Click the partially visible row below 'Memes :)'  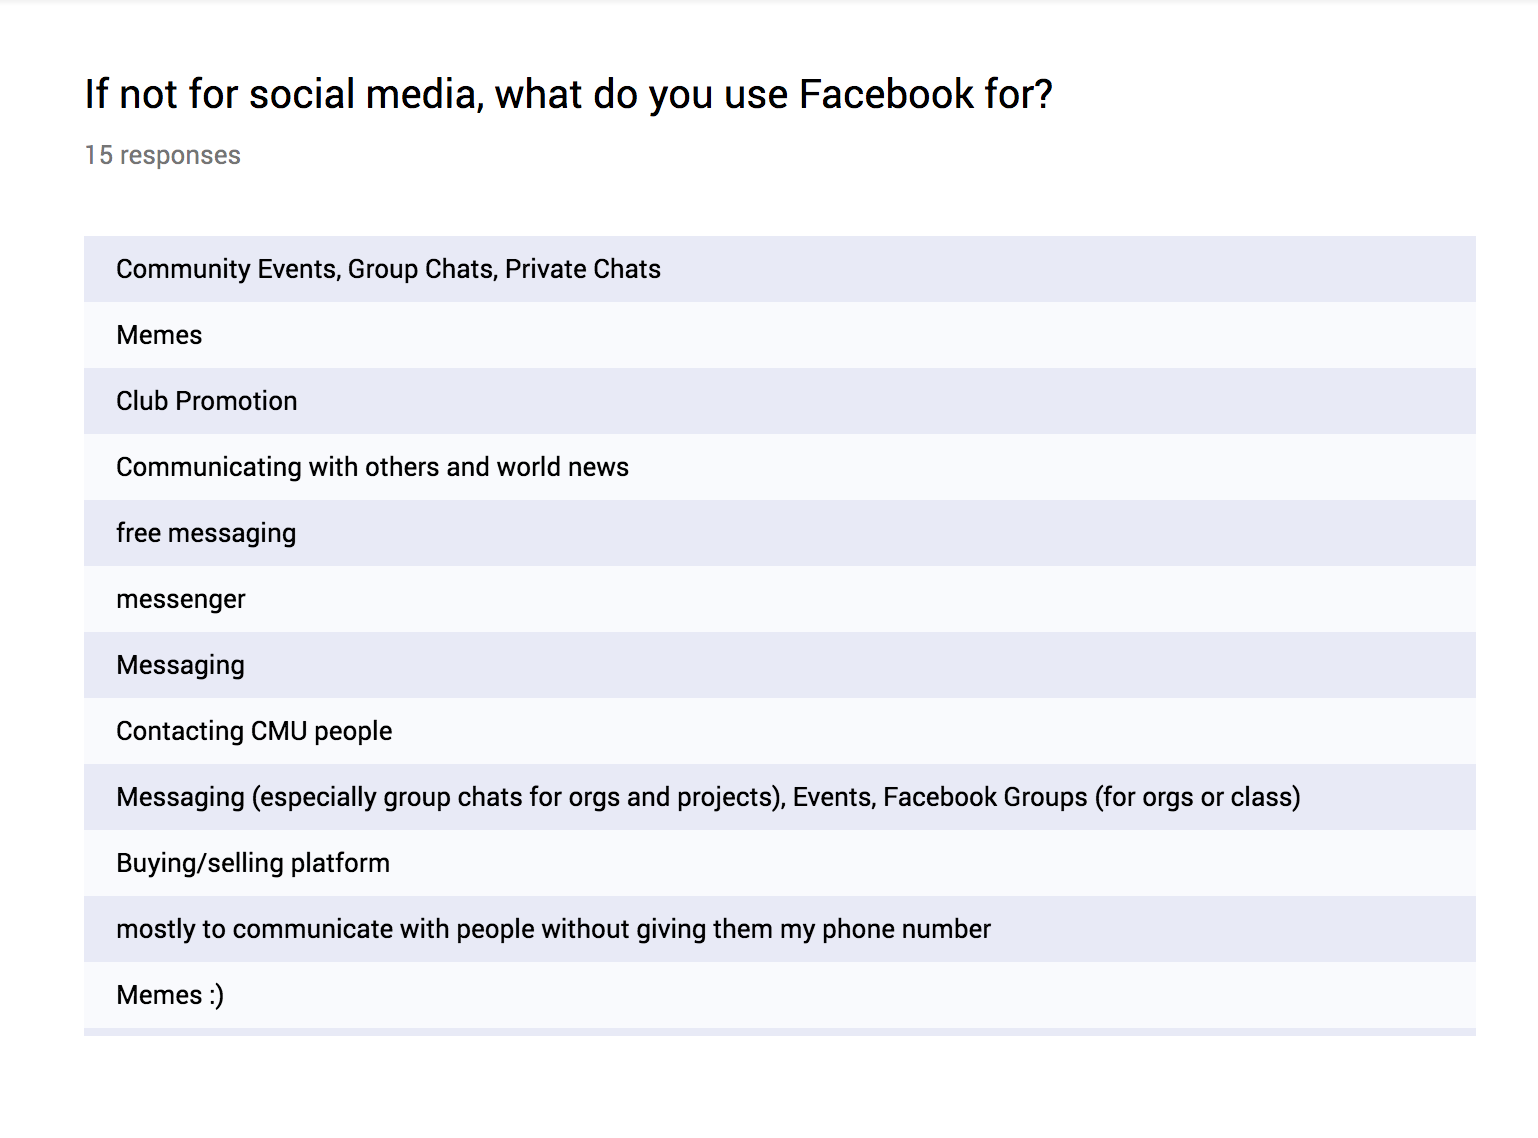[x=780, y=1032]
